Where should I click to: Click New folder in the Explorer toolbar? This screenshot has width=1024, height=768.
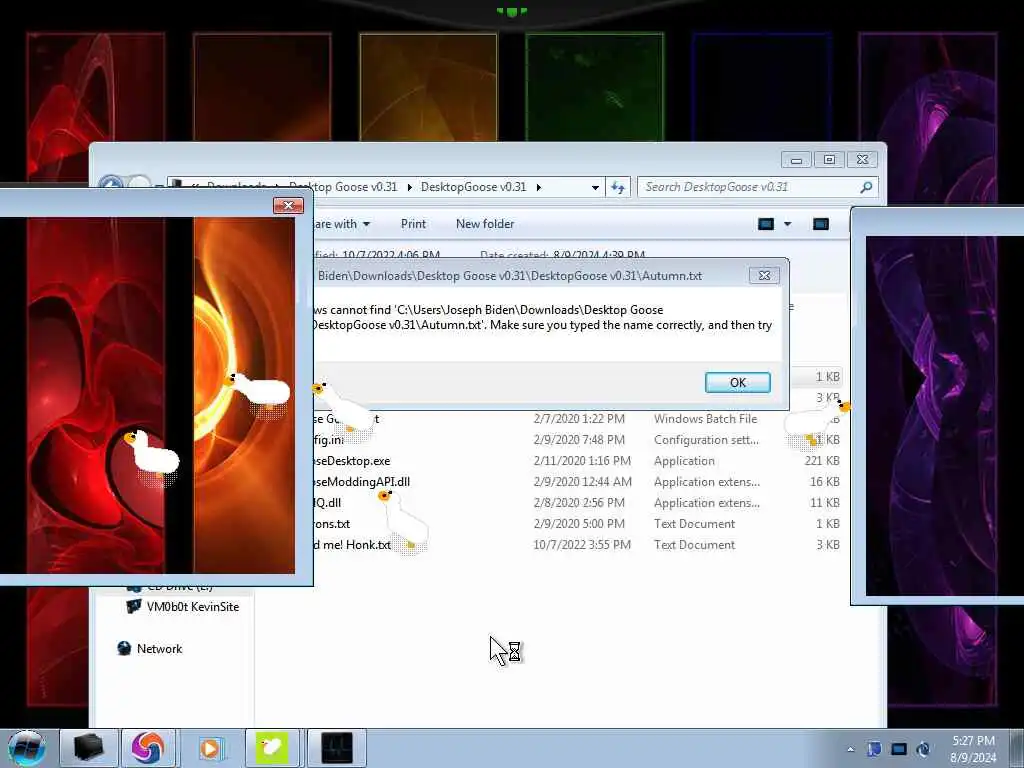pos(485,224)
